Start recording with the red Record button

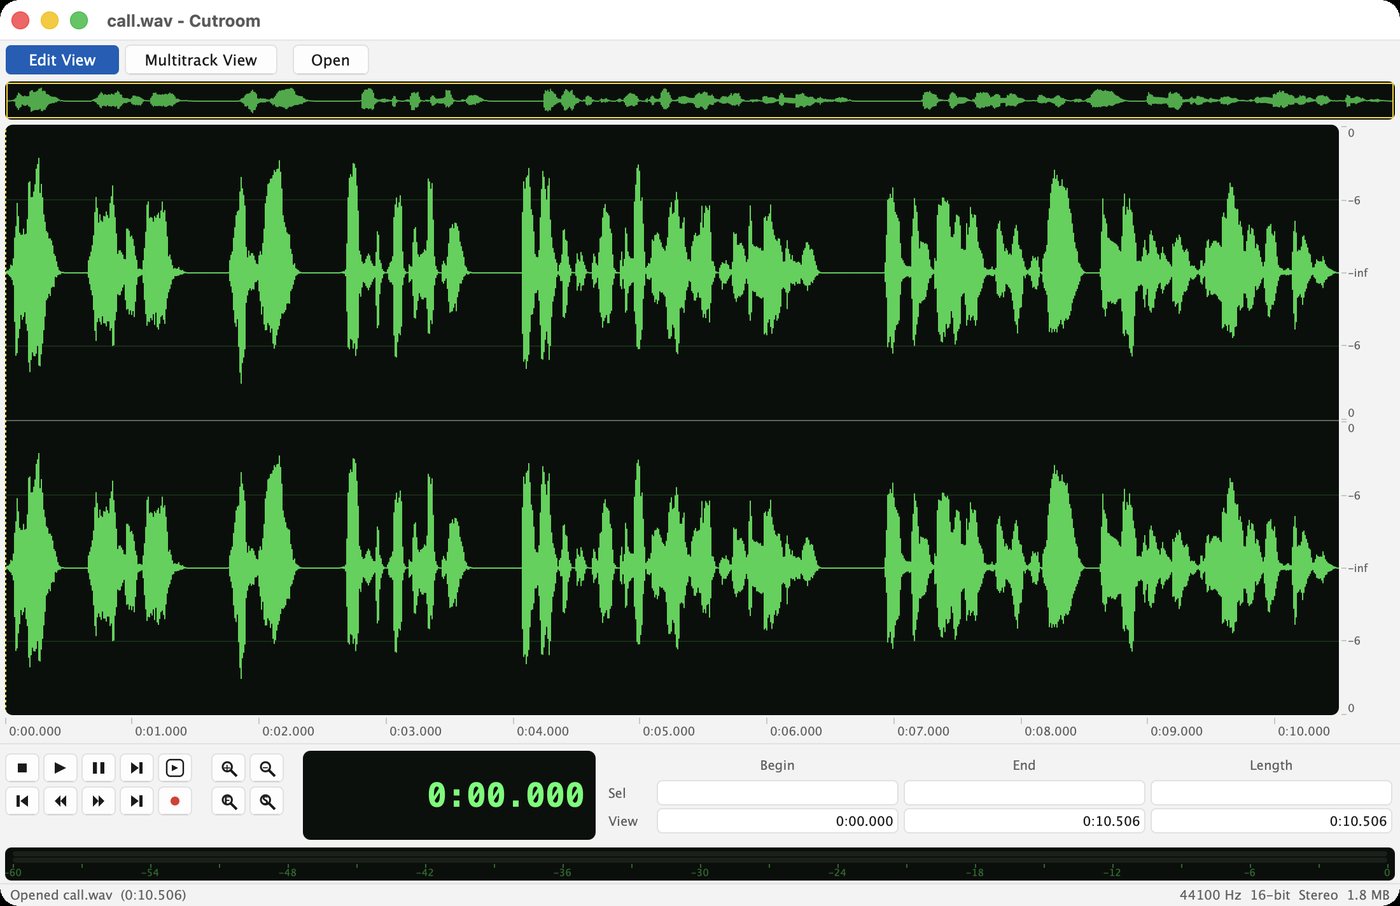tap(175, 801)
